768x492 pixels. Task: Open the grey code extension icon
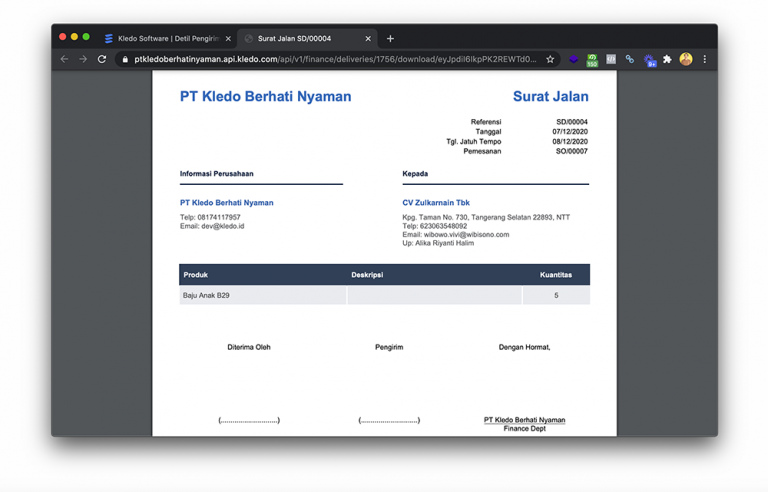point(611,59)
